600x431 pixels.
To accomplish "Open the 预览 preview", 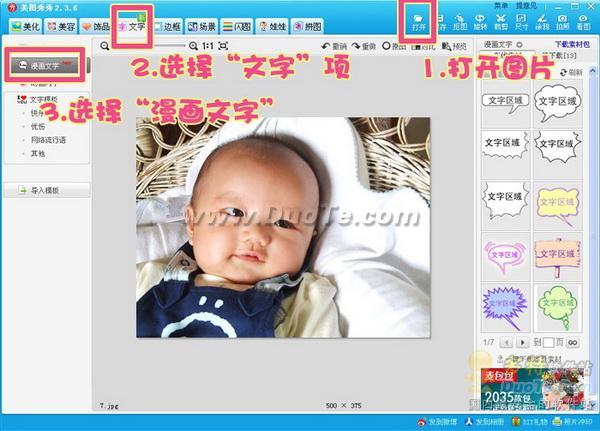I will pos(454,46).
